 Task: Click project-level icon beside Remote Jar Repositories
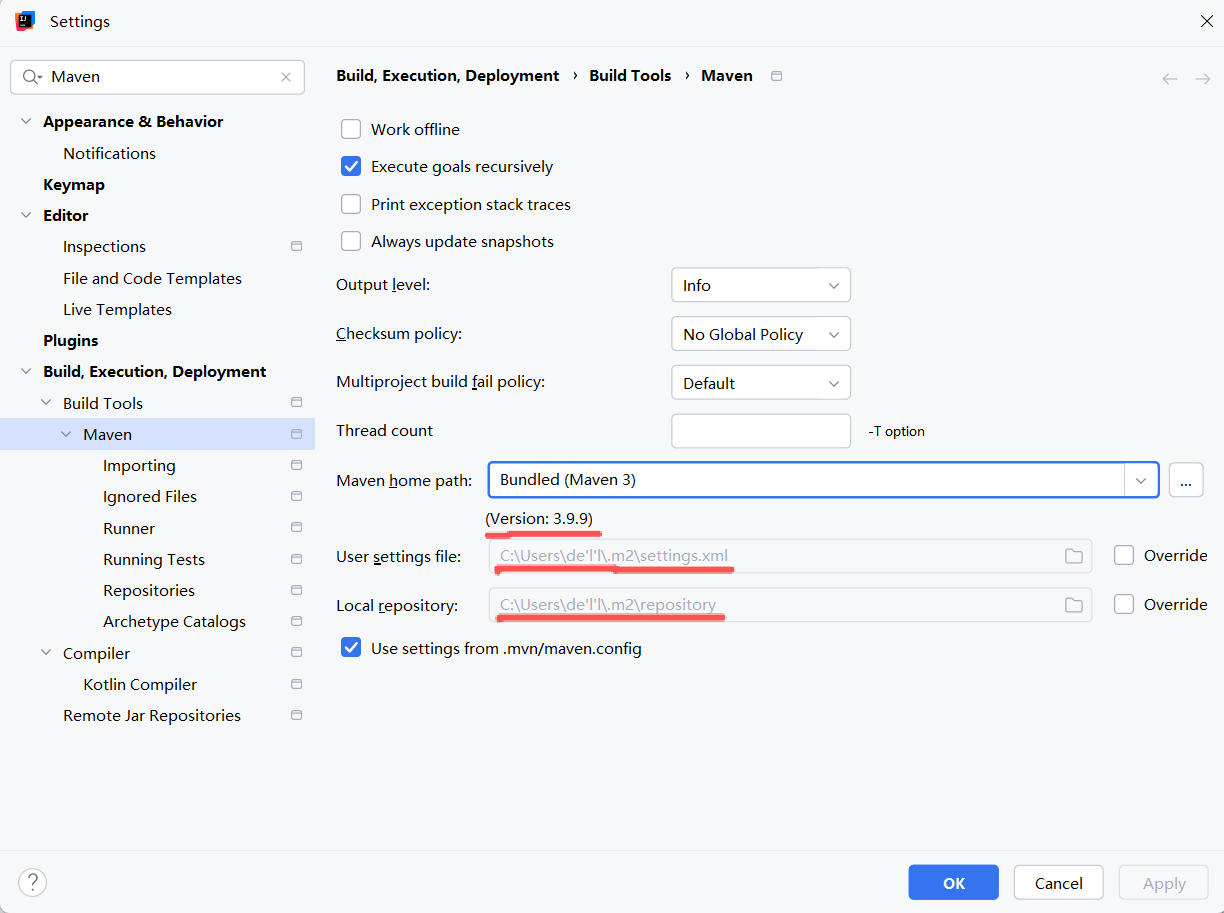click(296, 715)
